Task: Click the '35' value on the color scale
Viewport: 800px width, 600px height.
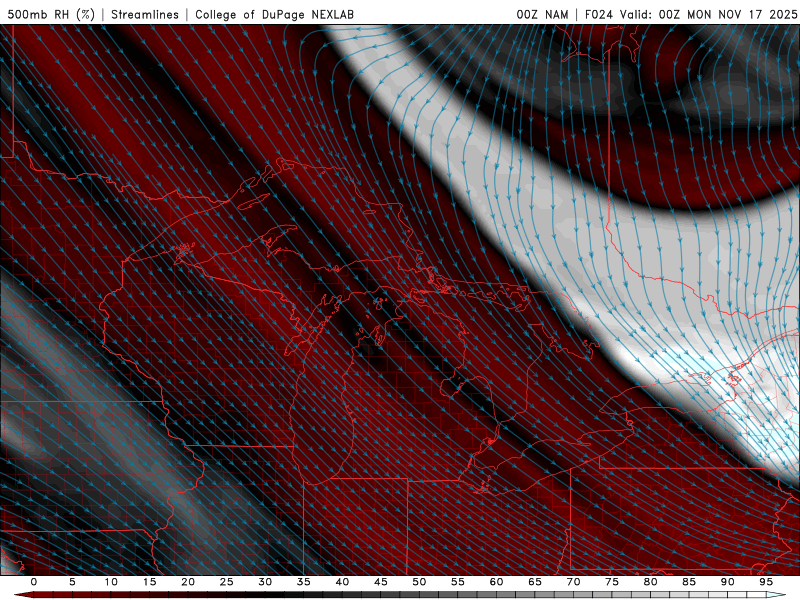Action: tap(304, 582)
